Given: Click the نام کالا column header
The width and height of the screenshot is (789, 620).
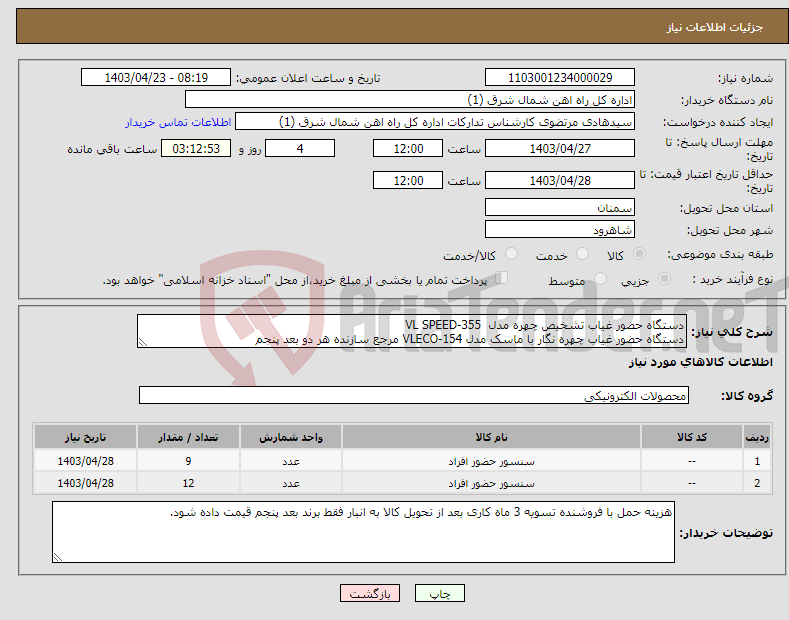Looking at the screenshot, I should [491, 437].
